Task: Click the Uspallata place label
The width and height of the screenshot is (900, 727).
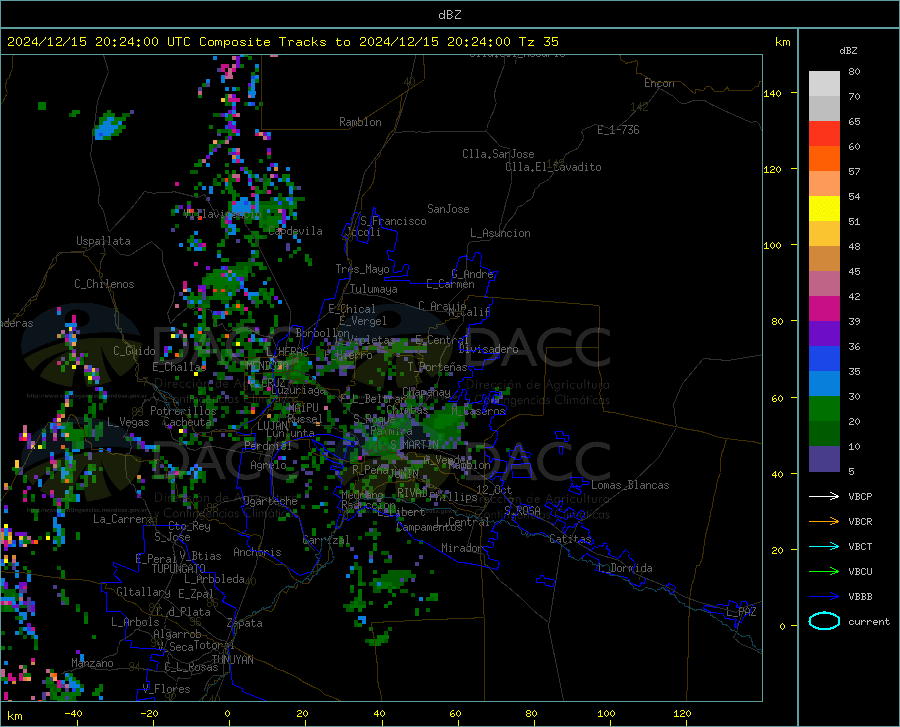Action: [103, 241]
